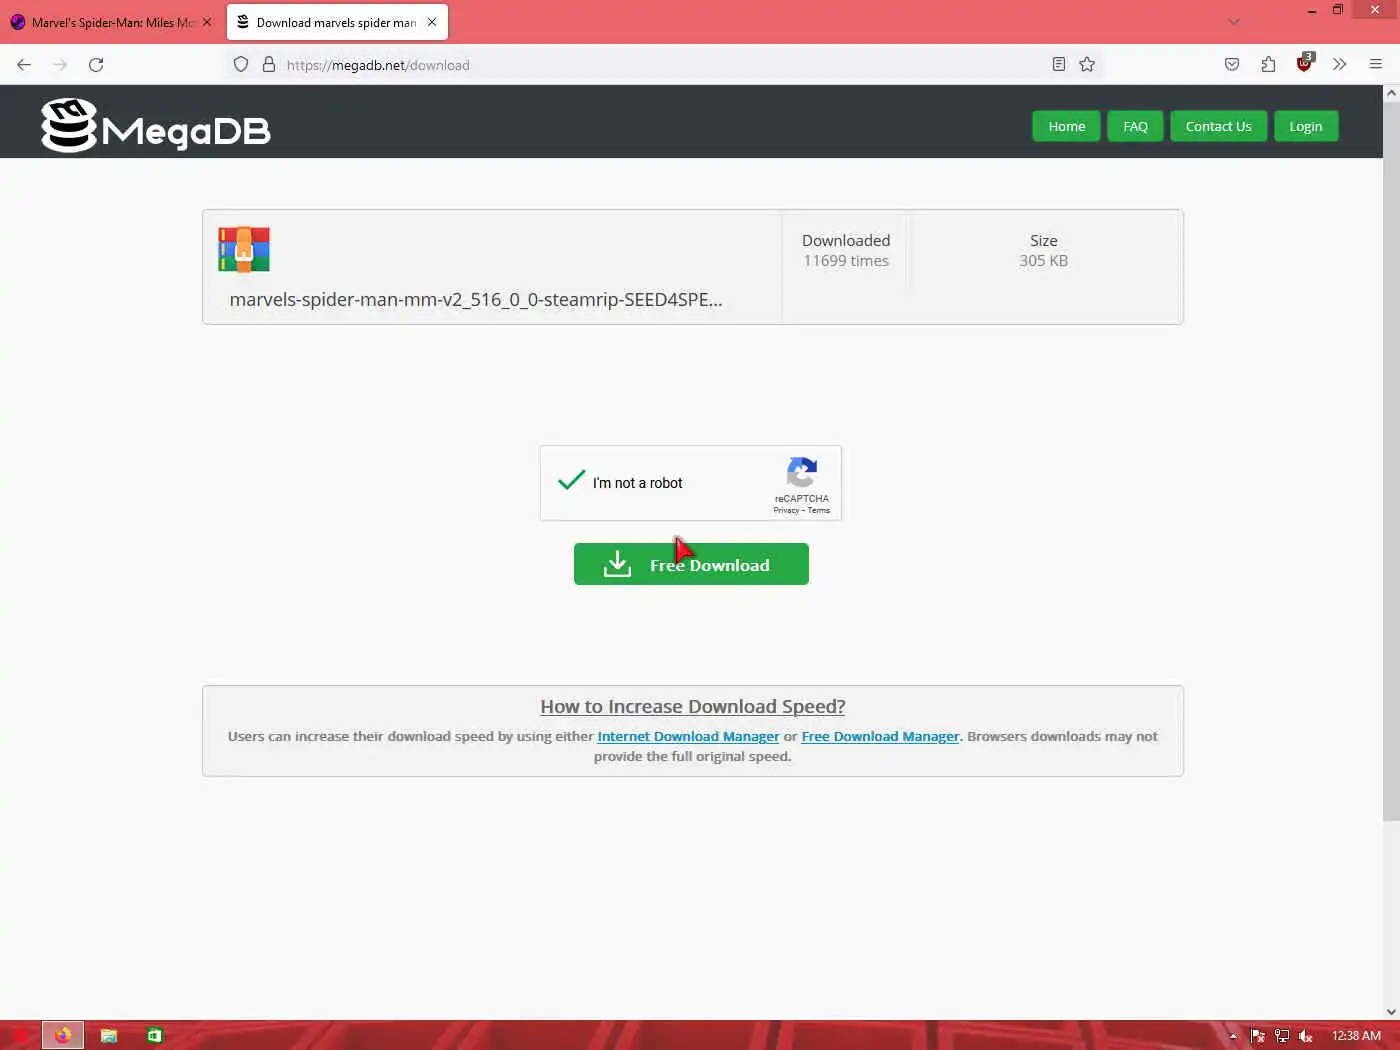This screenshot has width=1400, height=1050.
Task: Close the Download marvels spider man tab
Action: pyautogui.click(x=432, y=22)
